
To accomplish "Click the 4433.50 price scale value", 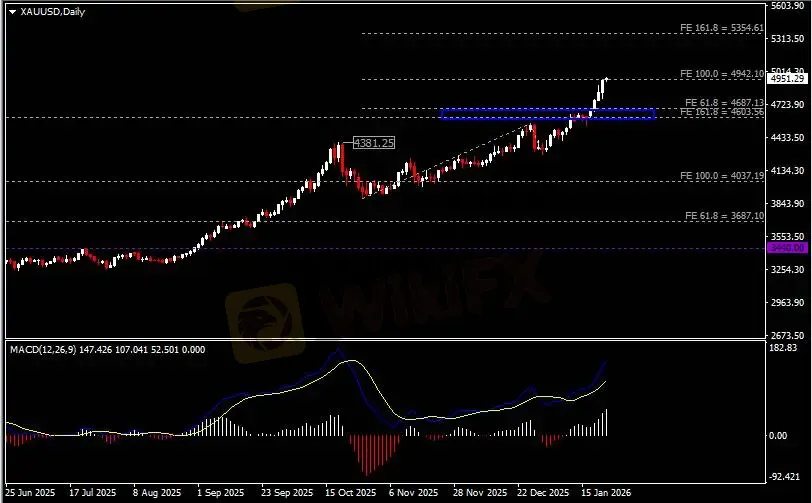I will click(x=788, y=137).
